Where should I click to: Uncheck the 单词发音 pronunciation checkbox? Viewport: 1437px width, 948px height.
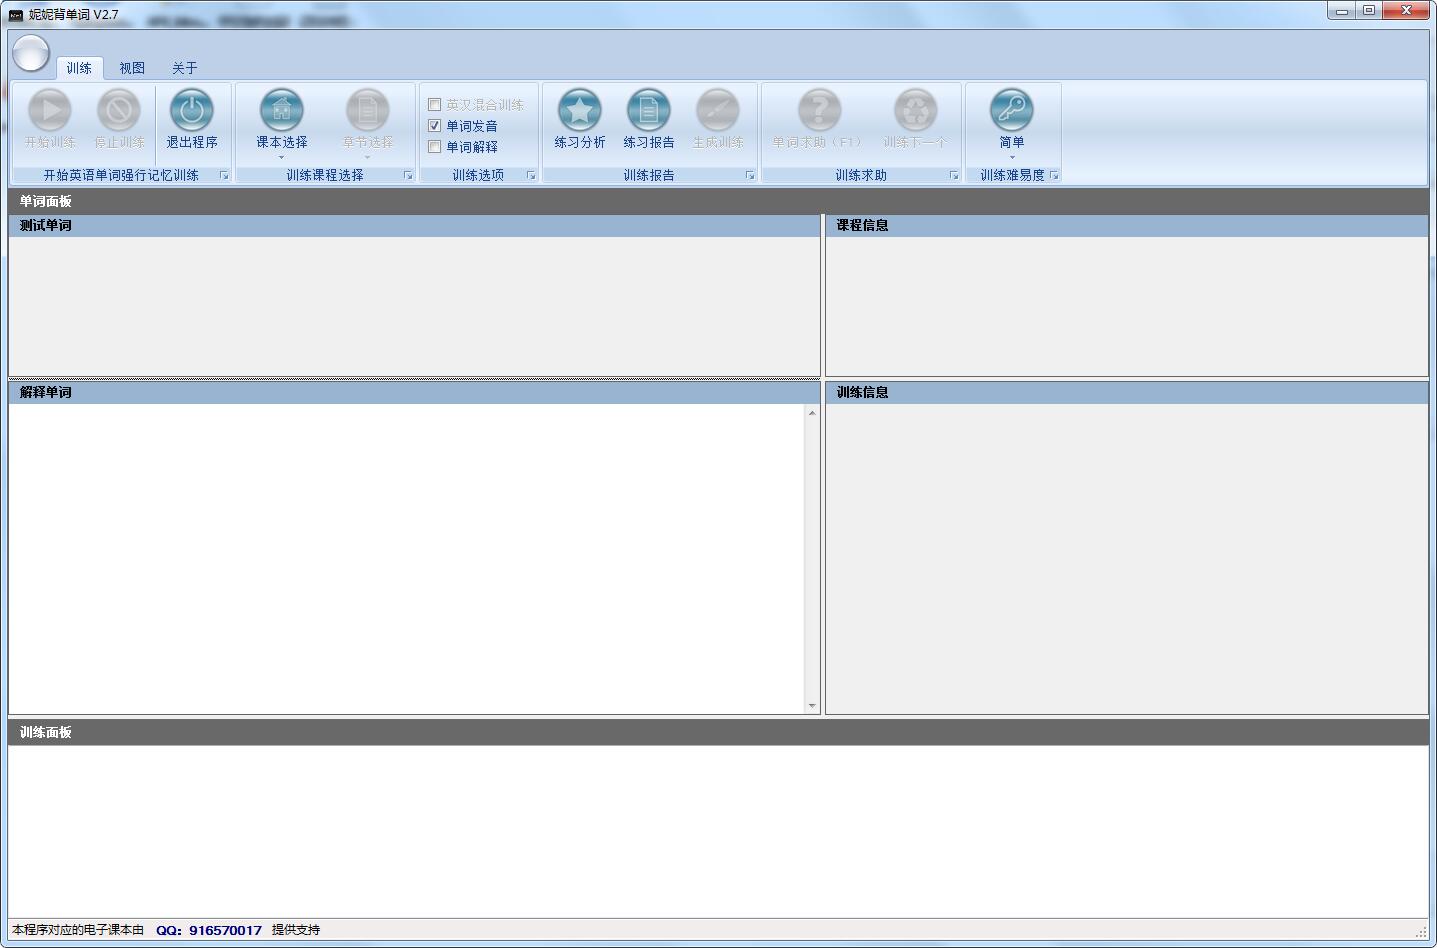pos(435,126)
